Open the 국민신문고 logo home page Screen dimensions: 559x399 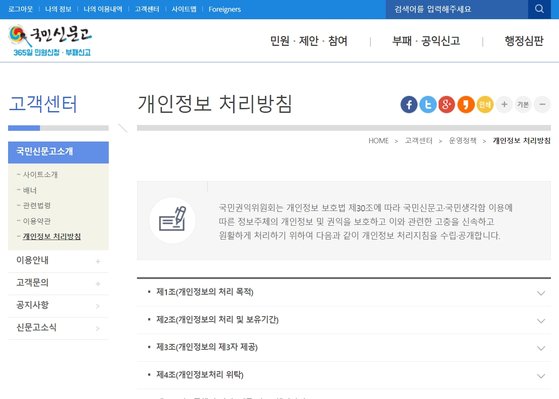pos(50,40)
